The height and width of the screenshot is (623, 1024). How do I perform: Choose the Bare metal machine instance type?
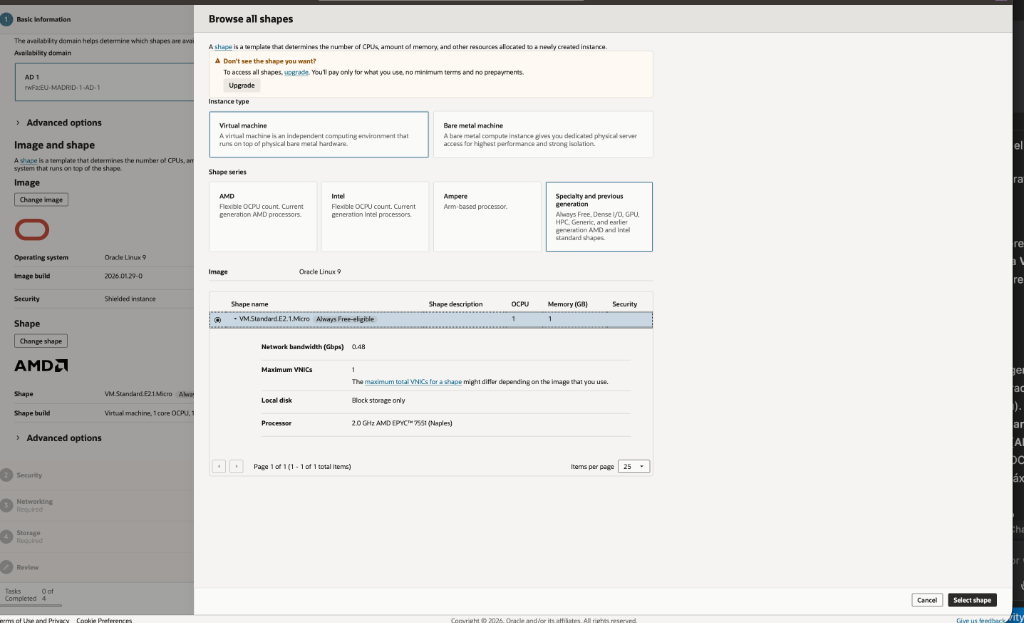(x=543, y=134)
